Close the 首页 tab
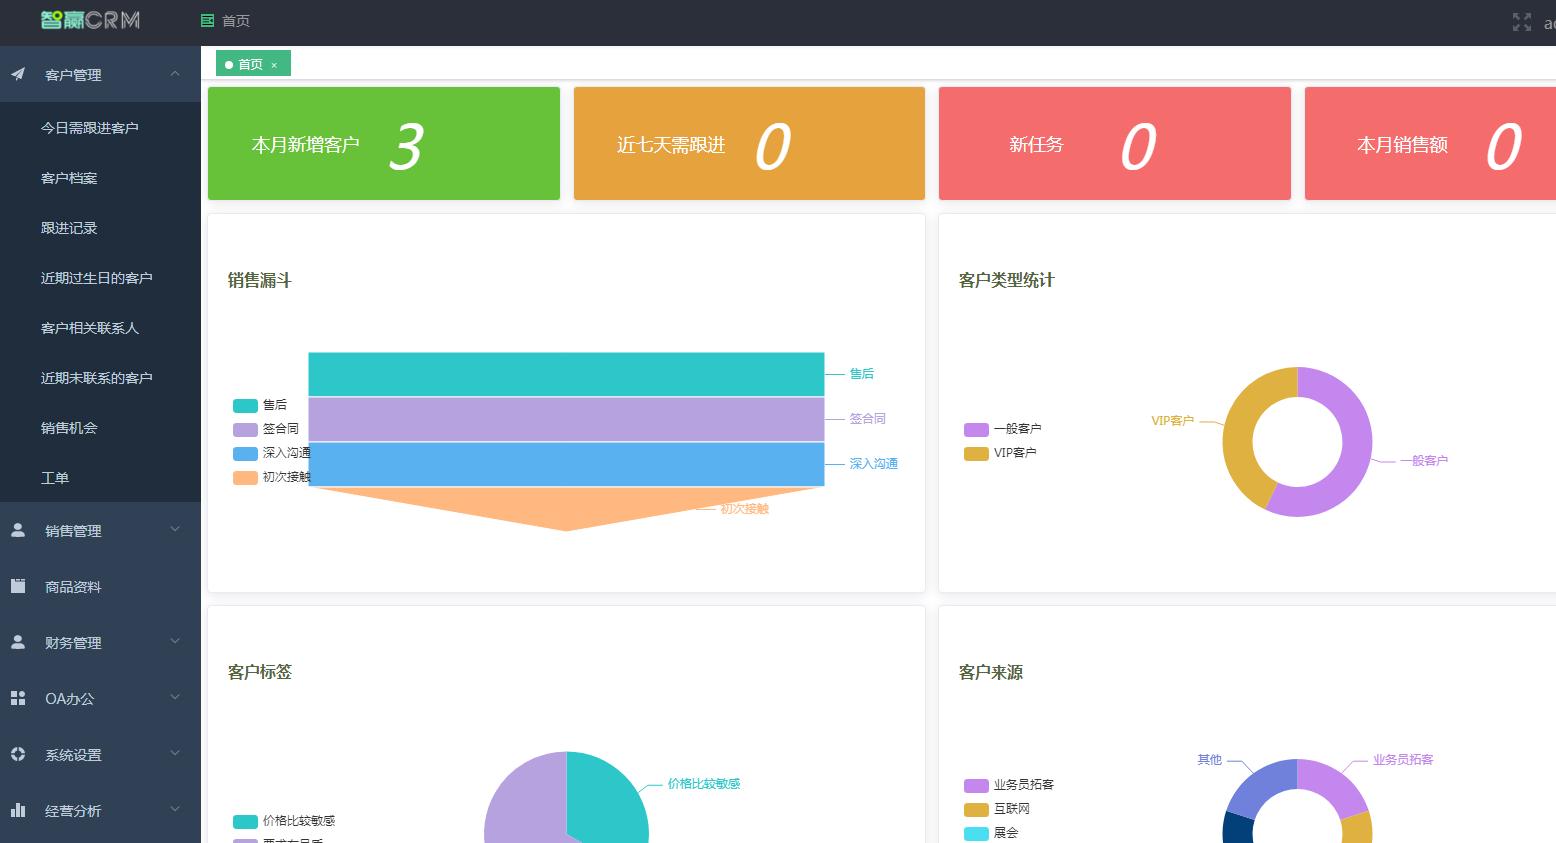 pos(274,65)
